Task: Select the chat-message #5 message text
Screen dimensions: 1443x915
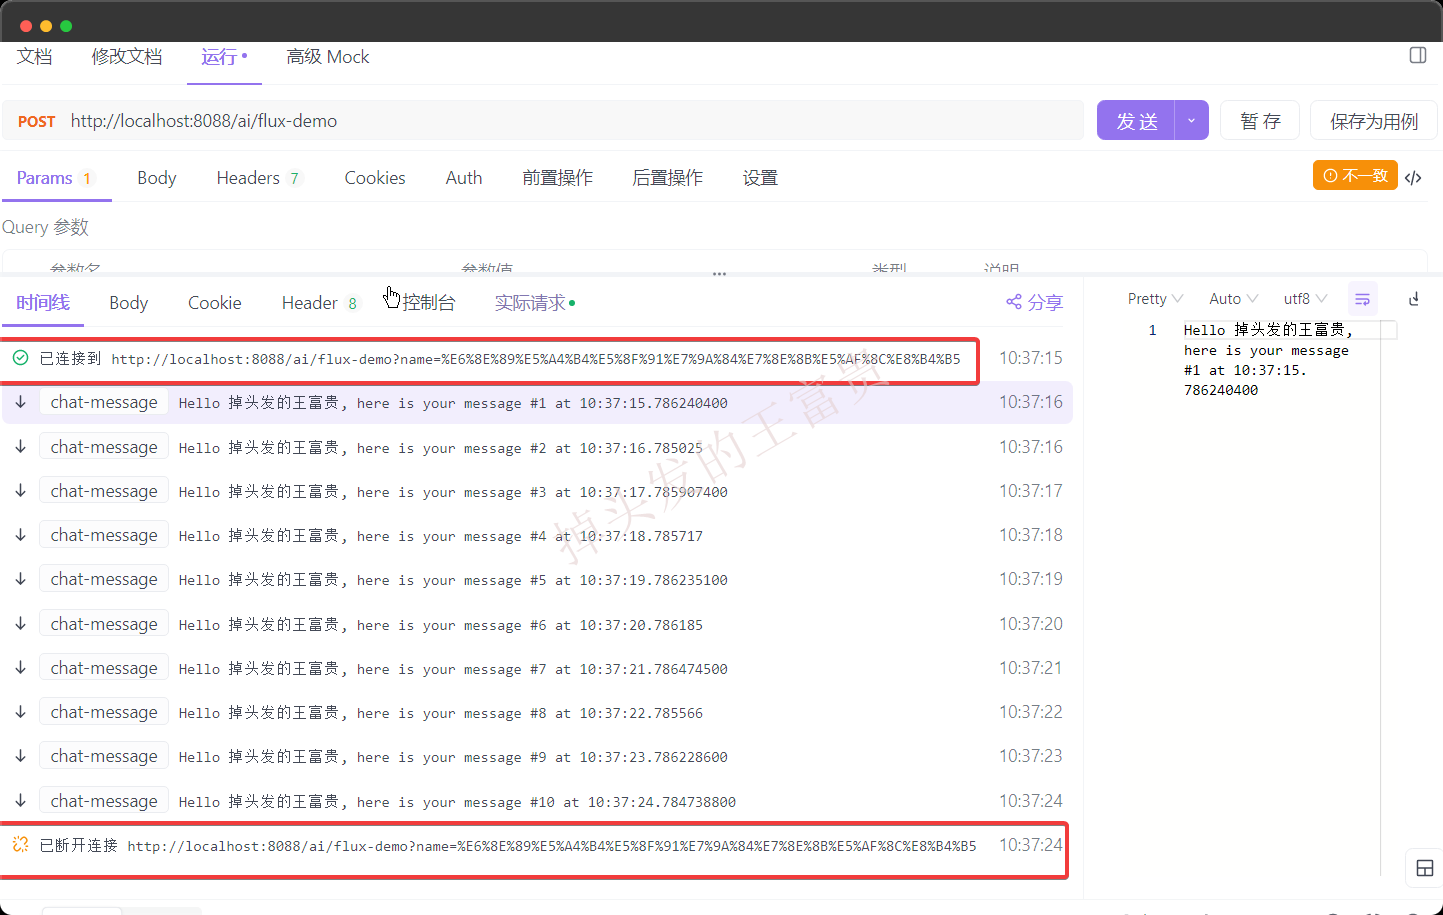Action: 453,580
